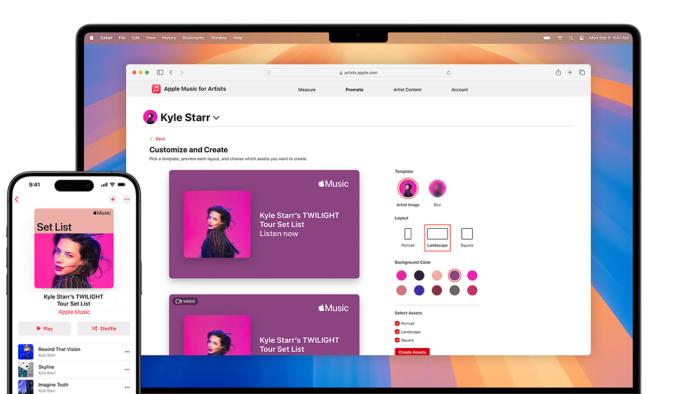Tap the Set List album artwork on the iPhone
700x394 pixels.
(74, 248)
